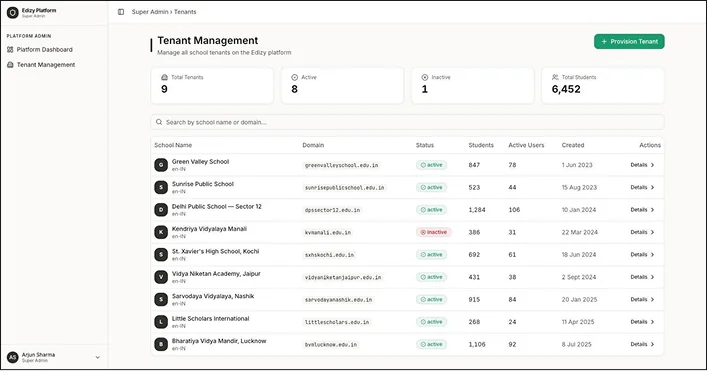The image size is (707, 371).
Task: Click the Little Scholars International avatar icon
Action: [161, 322]
